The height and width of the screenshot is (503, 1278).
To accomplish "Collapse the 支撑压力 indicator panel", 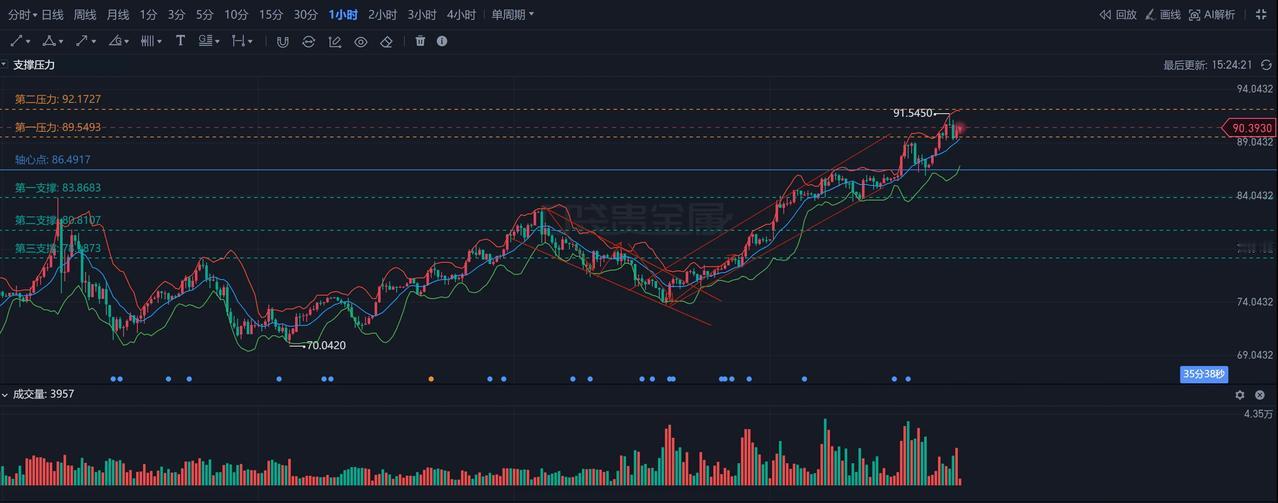I will [4, 64].
